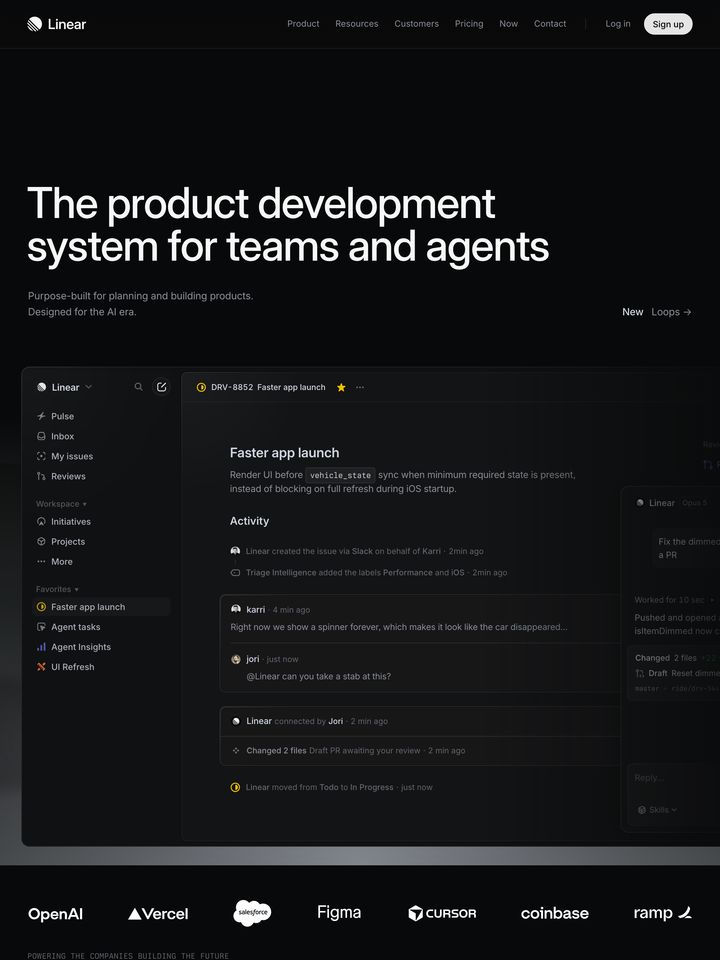Click the Linear agent avatar in the connected row
The image size is (720, 960).
[x=236, y=721]
